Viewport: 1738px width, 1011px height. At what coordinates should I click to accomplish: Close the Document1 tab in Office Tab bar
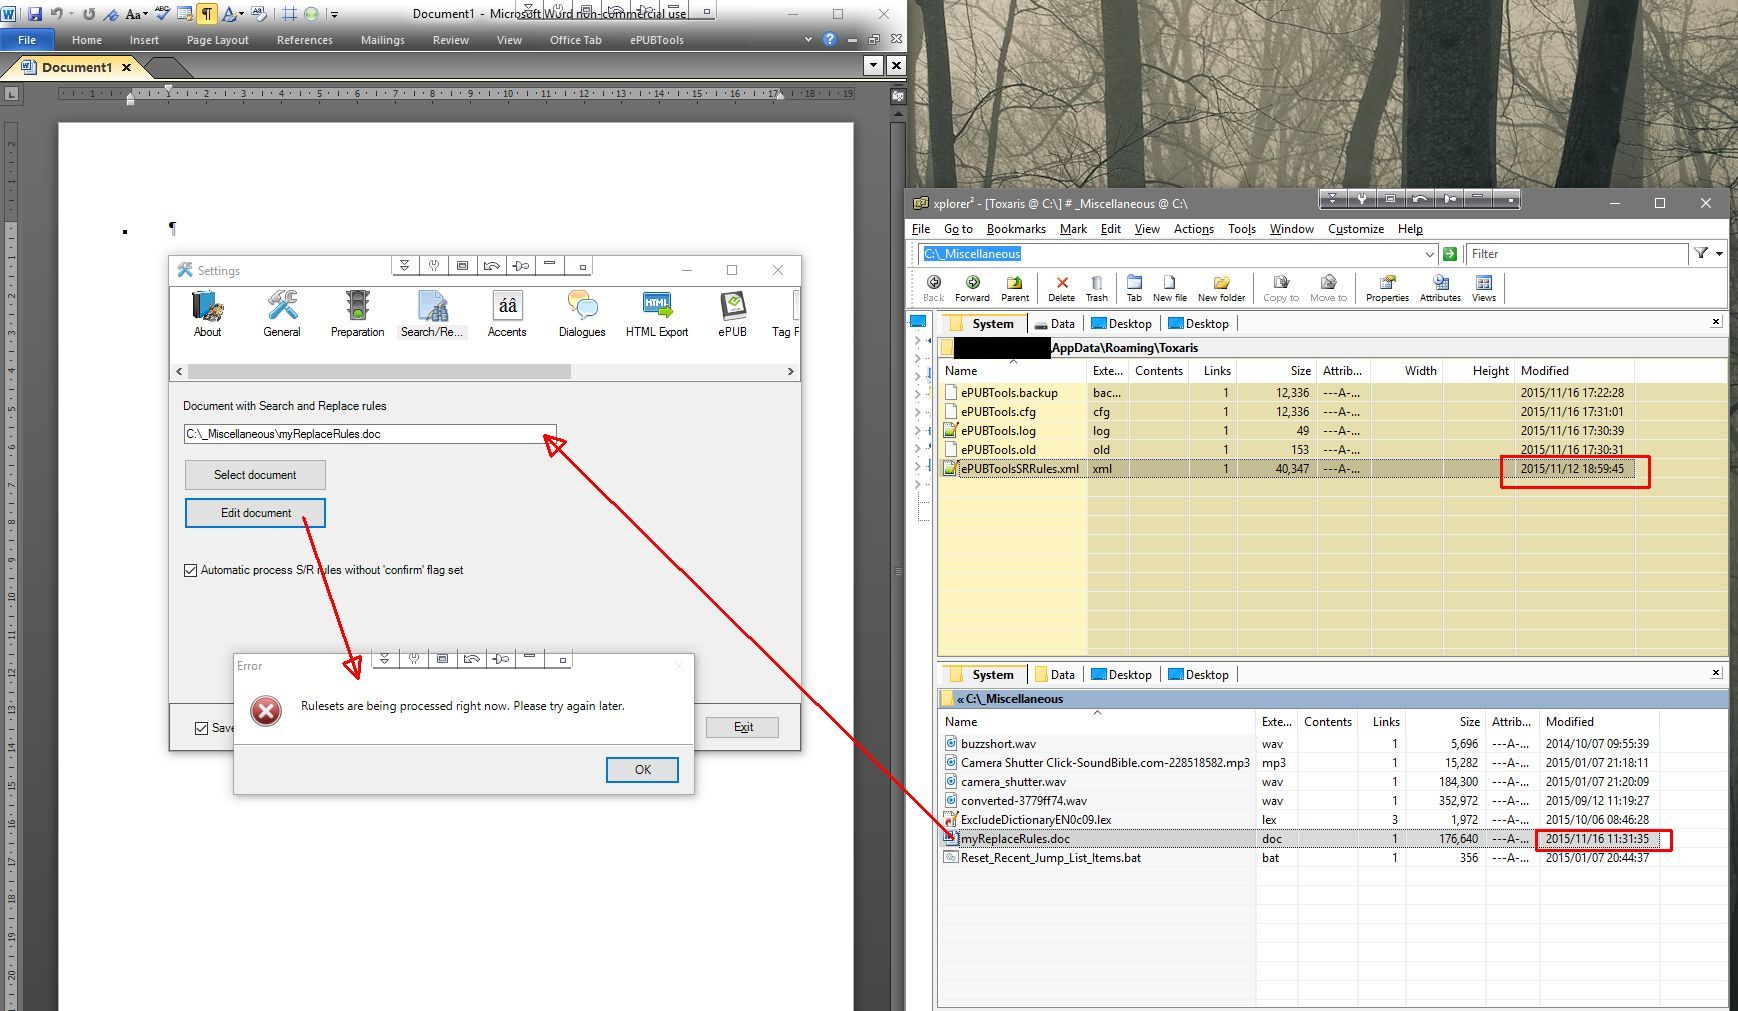126,67
